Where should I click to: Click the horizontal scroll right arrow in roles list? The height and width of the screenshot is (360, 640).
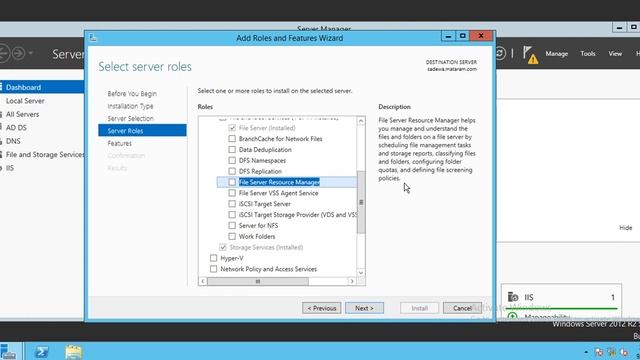pyautogui.click(x=352, y=281)
